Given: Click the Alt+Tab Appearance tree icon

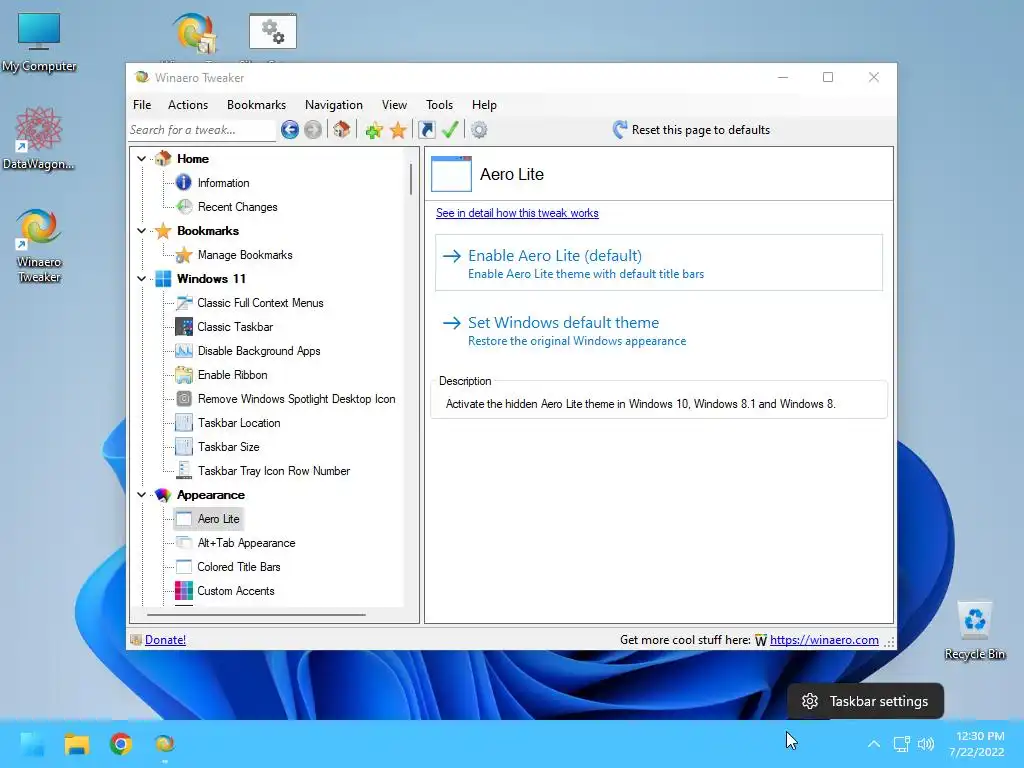Looking at the screenshot, I should pyautogui.click(x=184, y=543).
